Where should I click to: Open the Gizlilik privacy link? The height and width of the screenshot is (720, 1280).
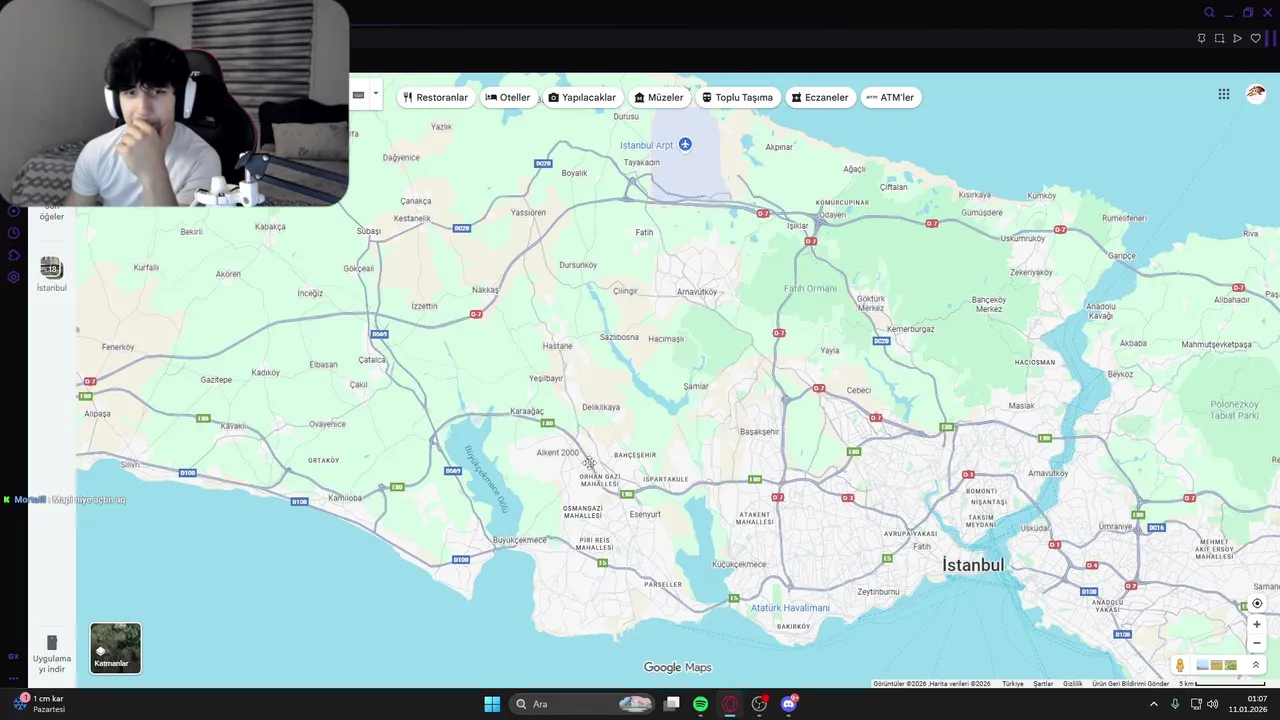pos(1072,684)
